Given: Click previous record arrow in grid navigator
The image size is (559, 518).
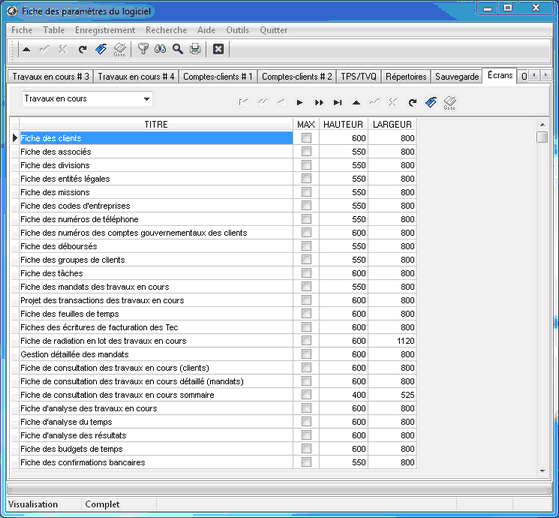Looking at the screenshot, I should 281,103.
